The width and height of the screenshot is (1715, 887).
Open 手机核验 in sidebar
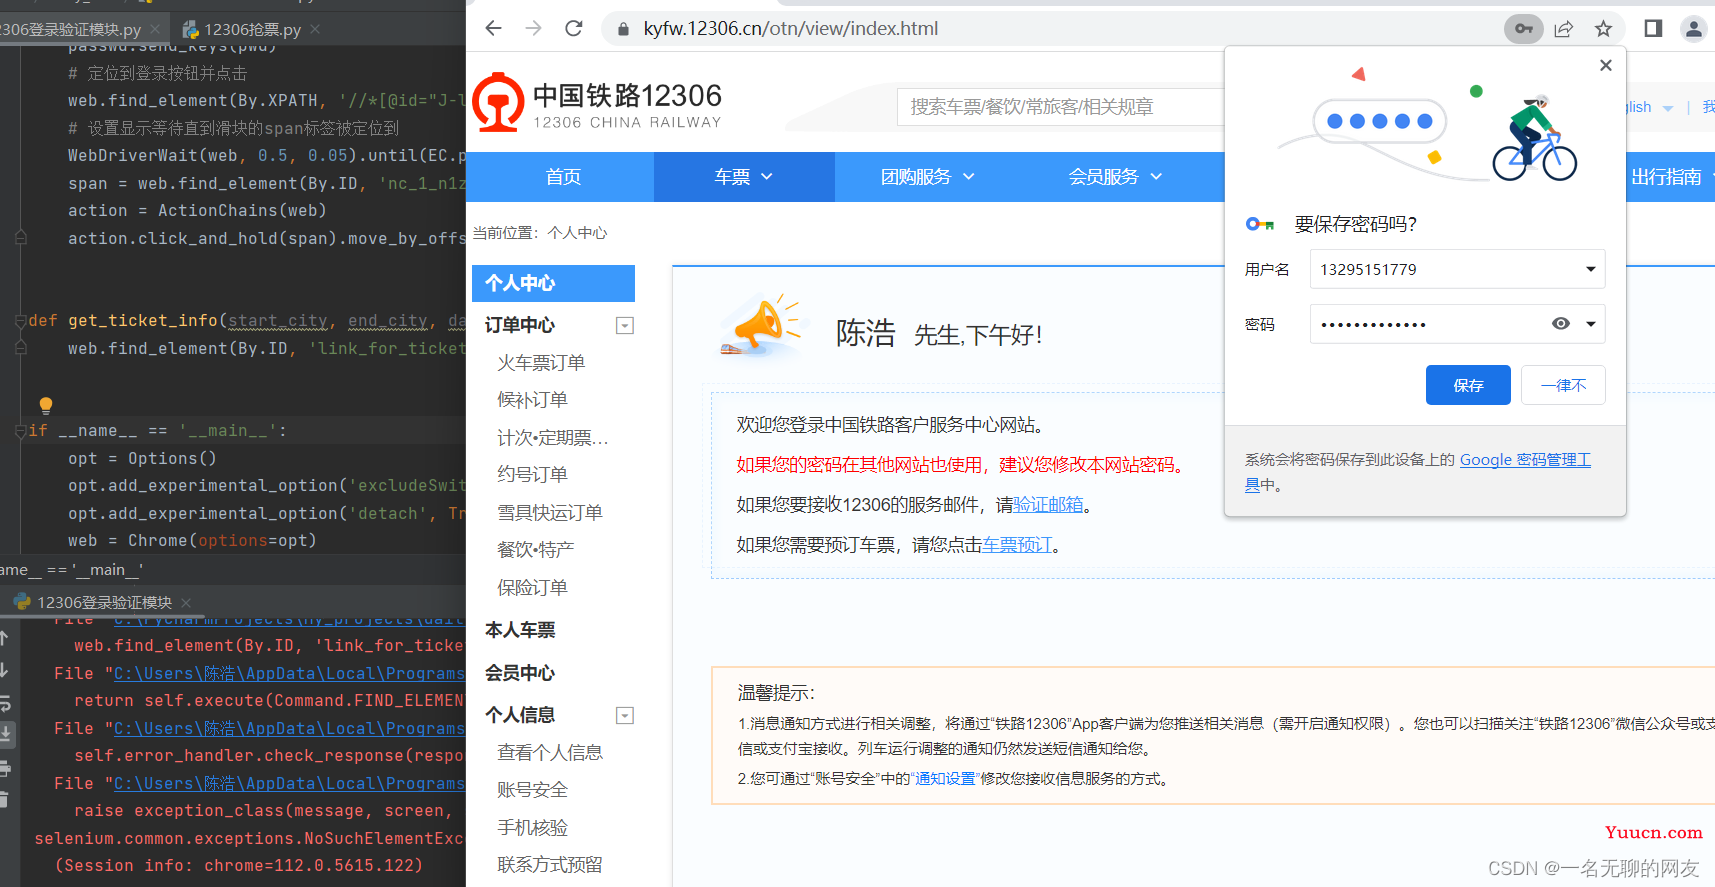(532, 827)
